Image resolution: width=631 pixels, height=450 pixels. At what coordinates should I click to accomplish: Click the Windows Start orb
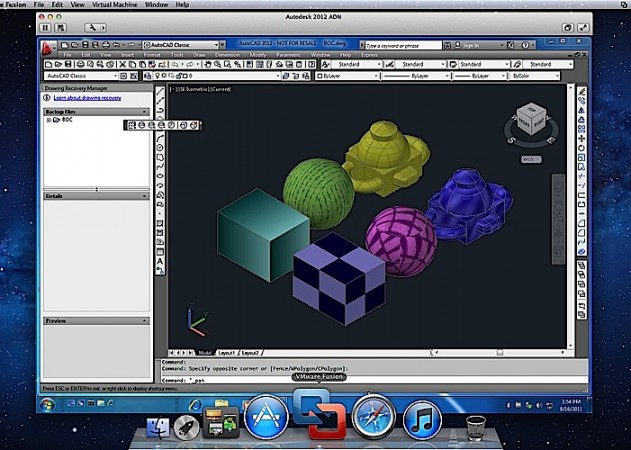pyautogui.click(x=46, y=403)
